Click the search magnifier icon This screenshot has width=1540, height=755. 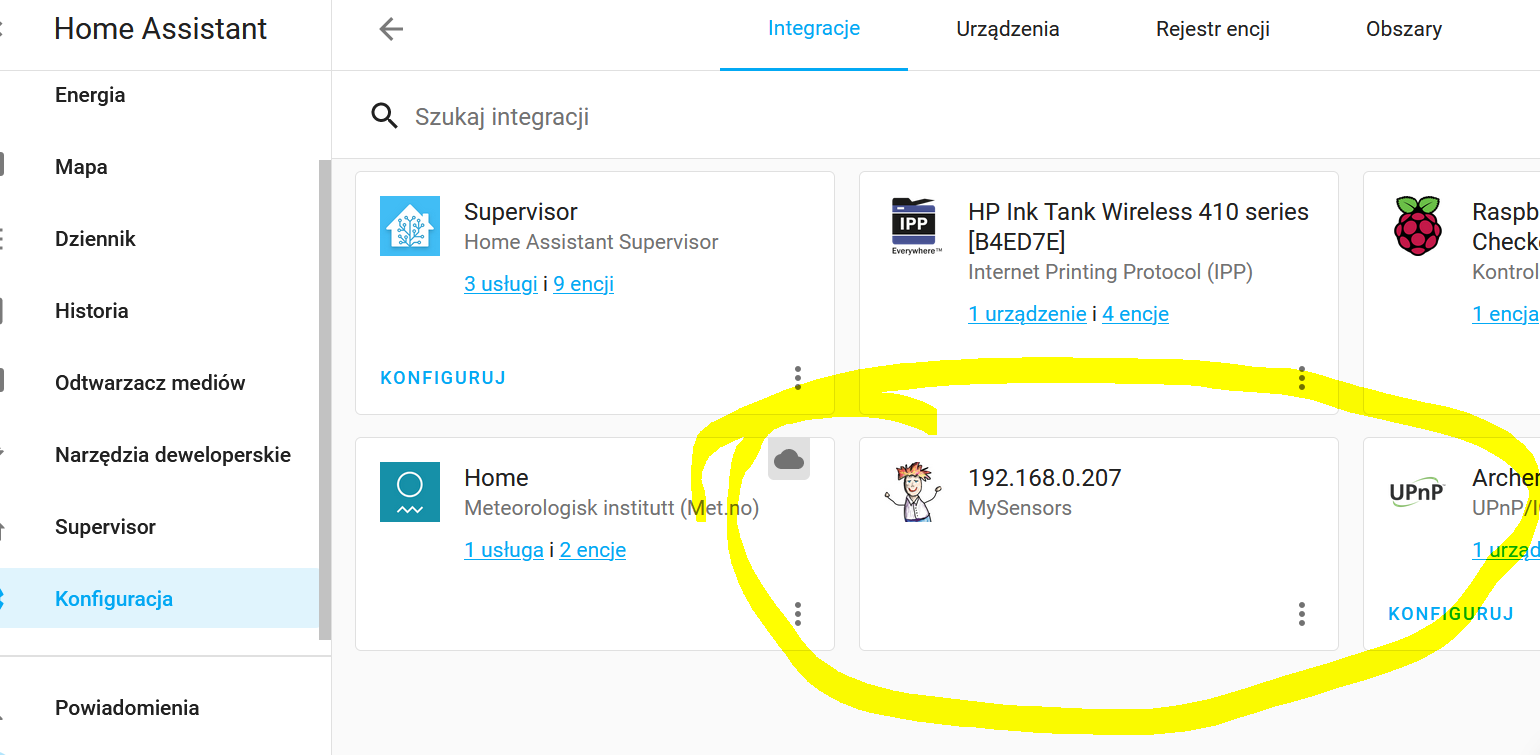[x=385, y=116]
